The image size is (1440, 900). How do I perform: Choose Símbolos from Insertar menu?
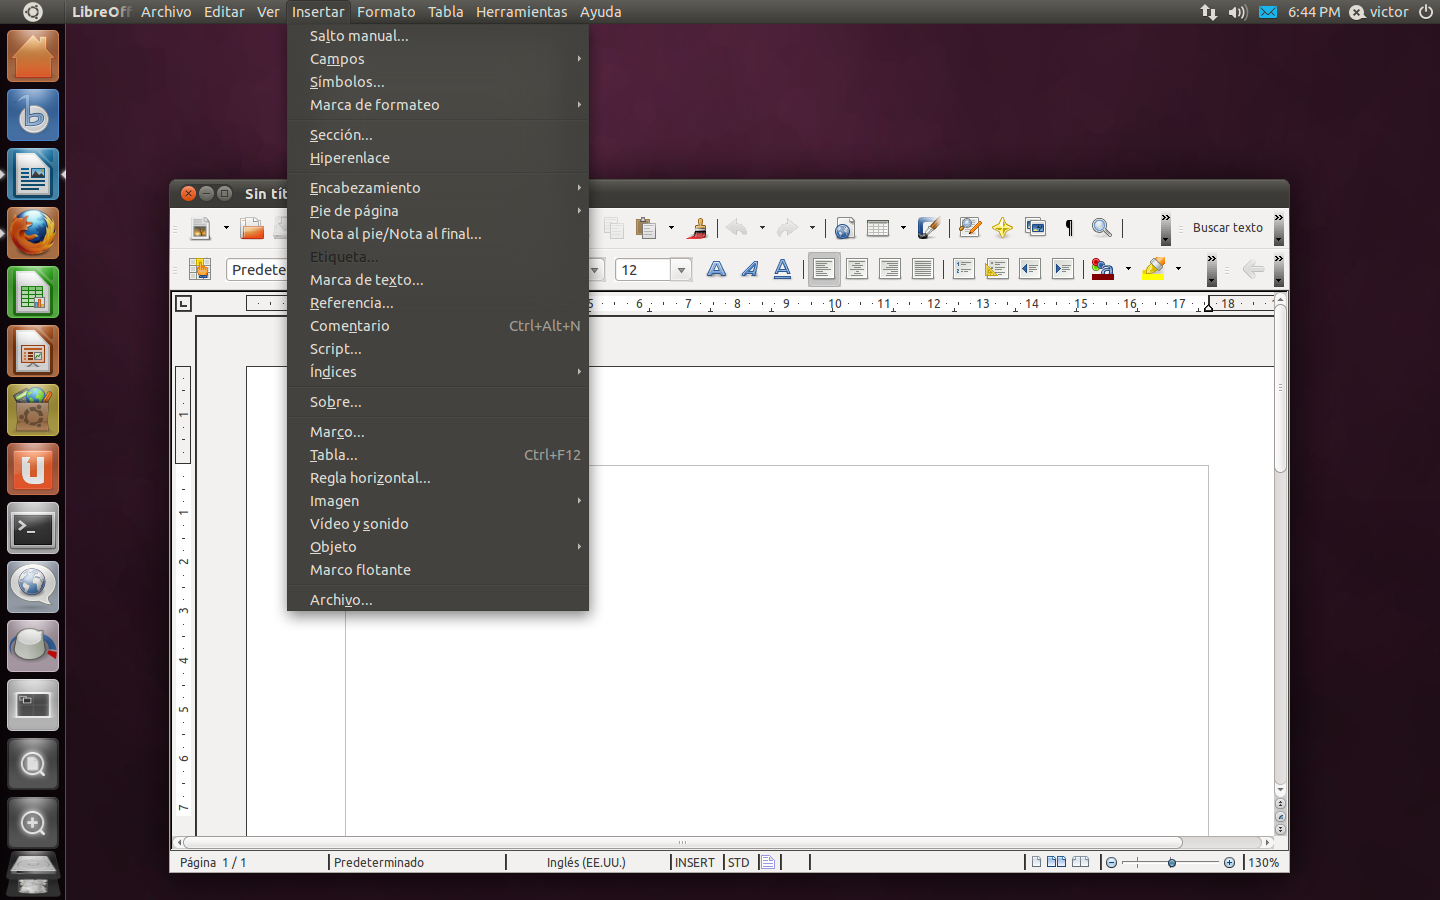point(438,82)
